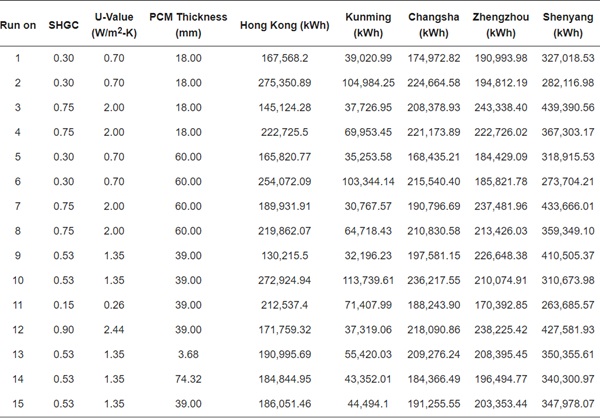This screenshot has height=418, width=600.
Task: Click the Shenyang (kWh) column header
Action: (x=568, y=25)
